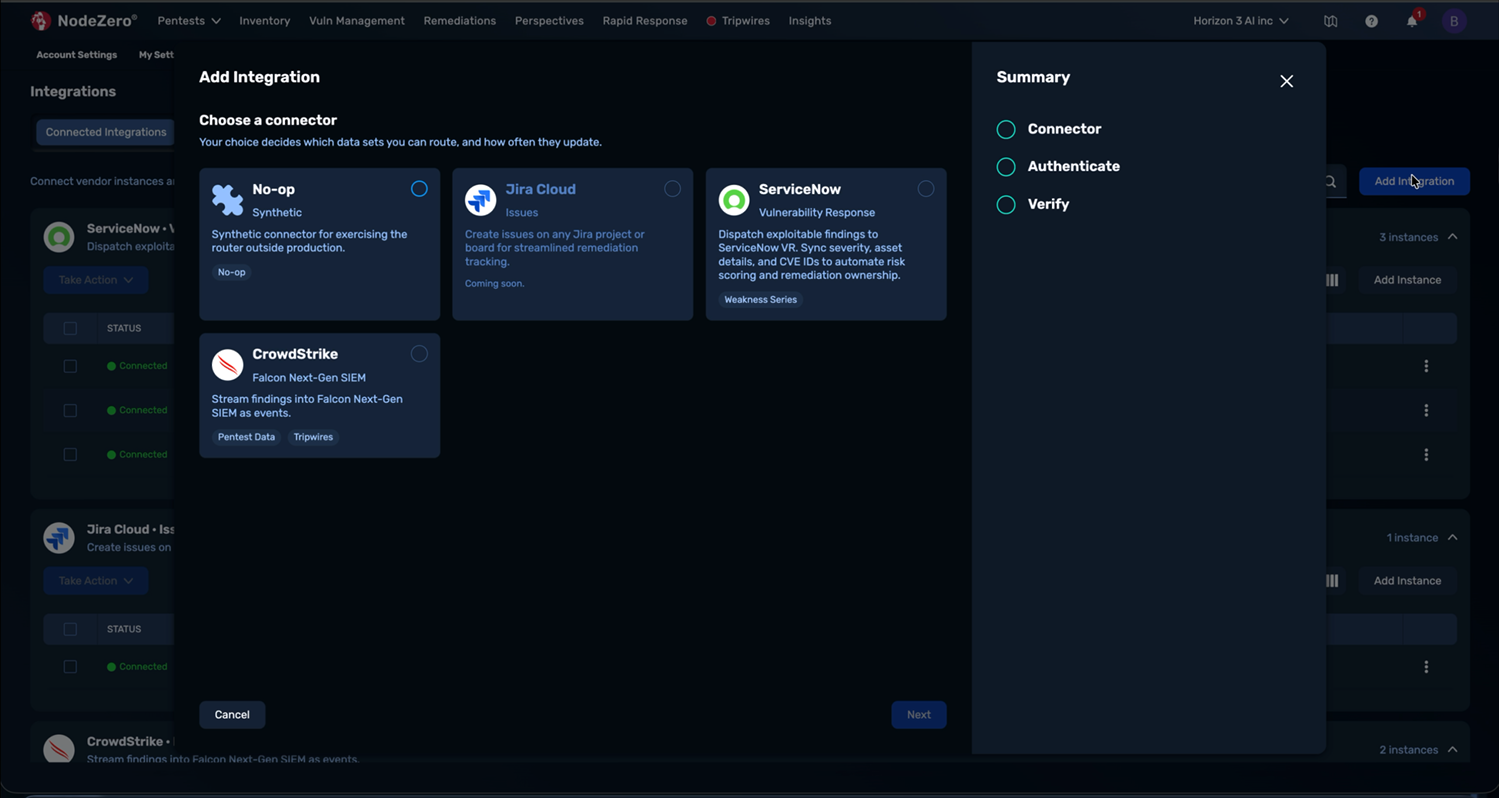Toggle select-all checkbox in ServiceNow table header
1499x798 pixels.
(70, 328)
